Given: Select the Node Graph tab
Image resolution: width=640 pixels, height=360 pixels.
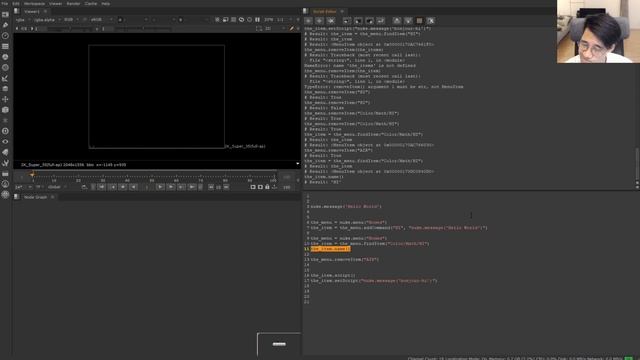Looking at the screenshot, I should tap(36, 197).
